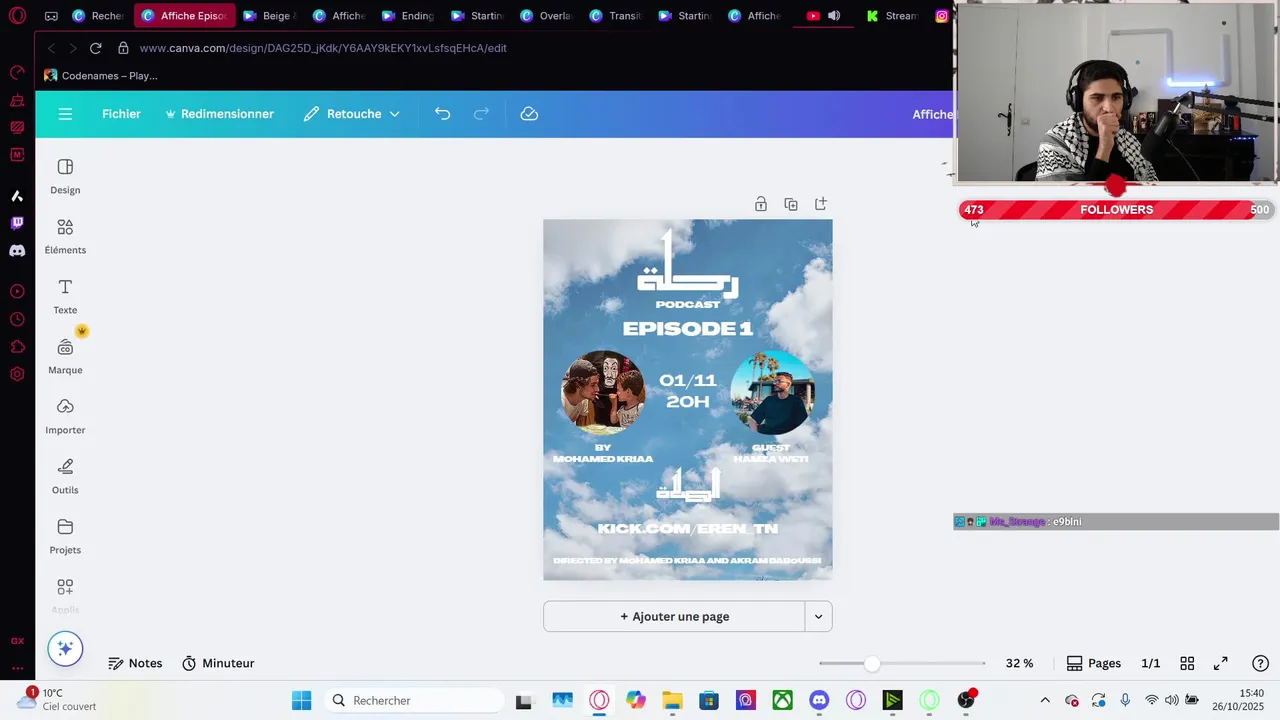Screen dimensions: 1280x720
Task: Switch to the Stream browser tab
Action: point(892,16)
